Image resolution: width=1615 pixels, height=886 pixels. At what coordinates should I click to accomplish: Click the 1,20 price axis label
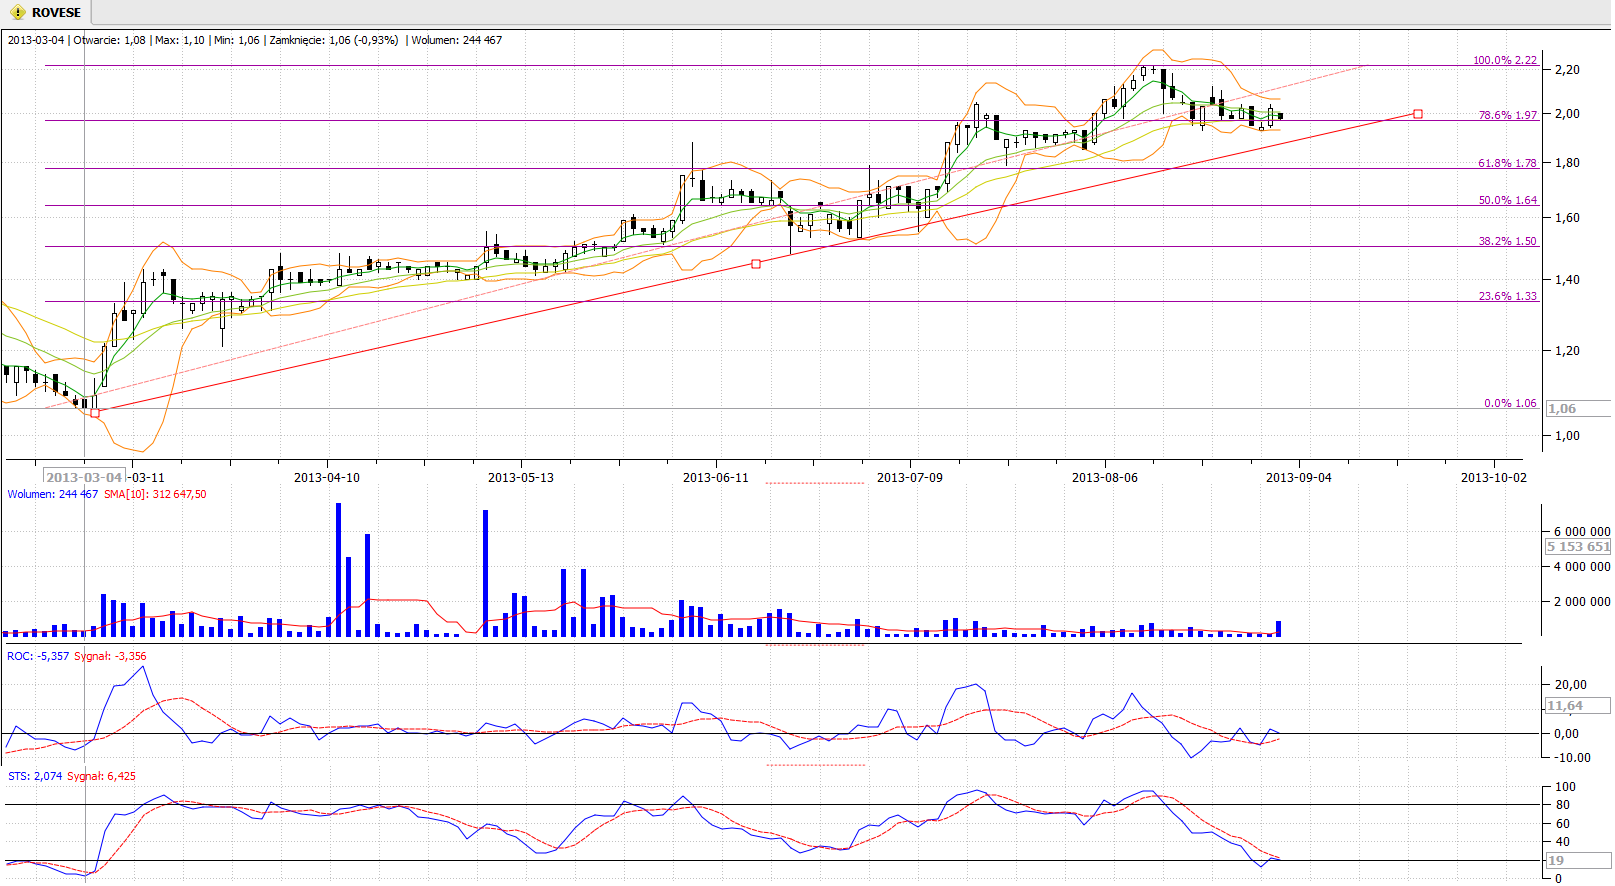(x=1567, y=350)
